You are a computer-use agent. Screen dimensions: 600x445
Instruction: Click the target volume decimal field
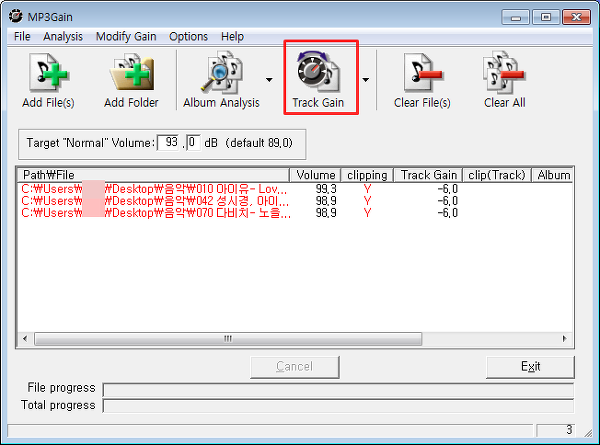point(193,142)
